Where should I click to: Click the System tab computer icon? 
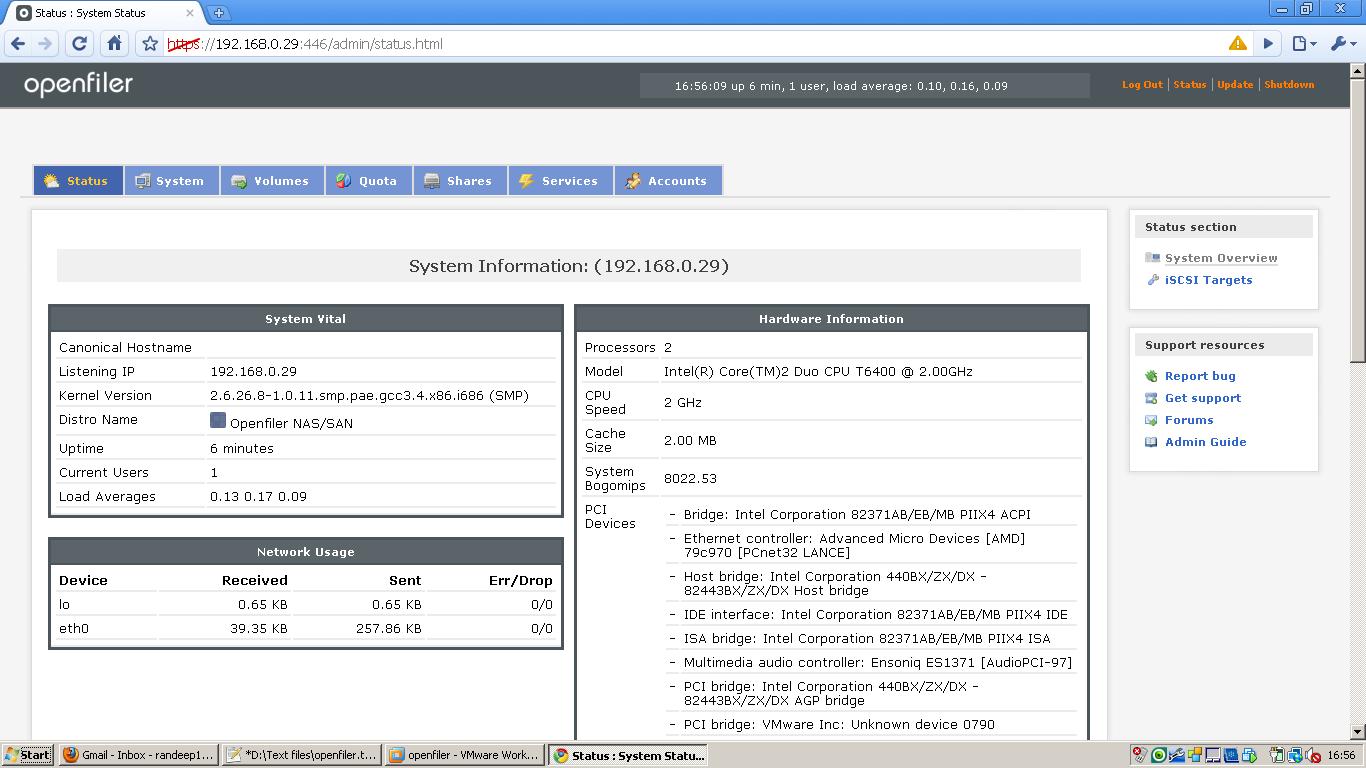point(142,180)
